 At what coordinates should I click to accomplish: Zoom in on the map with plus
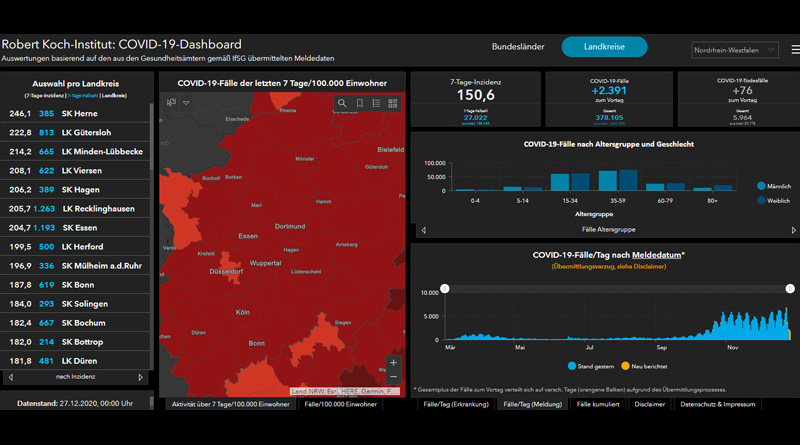tap(393, 363)
